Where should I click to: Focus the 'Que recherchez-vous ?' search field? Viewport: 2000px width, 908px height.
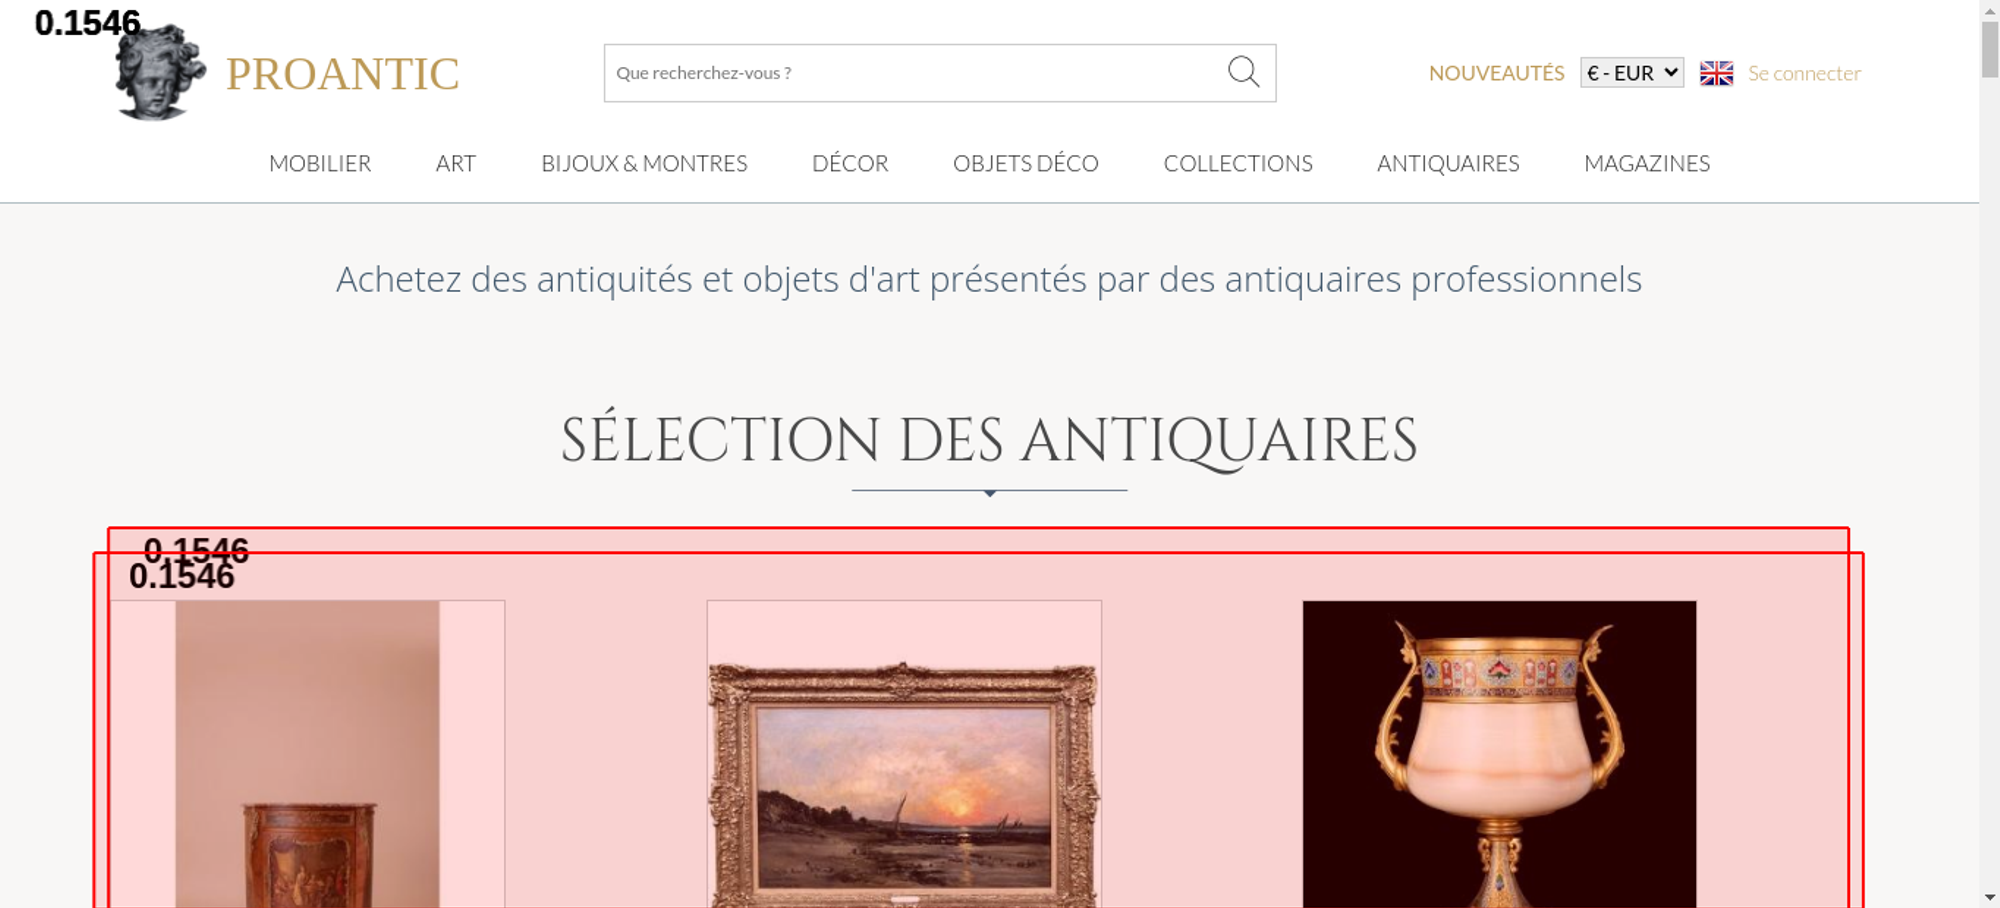[x=915, y=73]
